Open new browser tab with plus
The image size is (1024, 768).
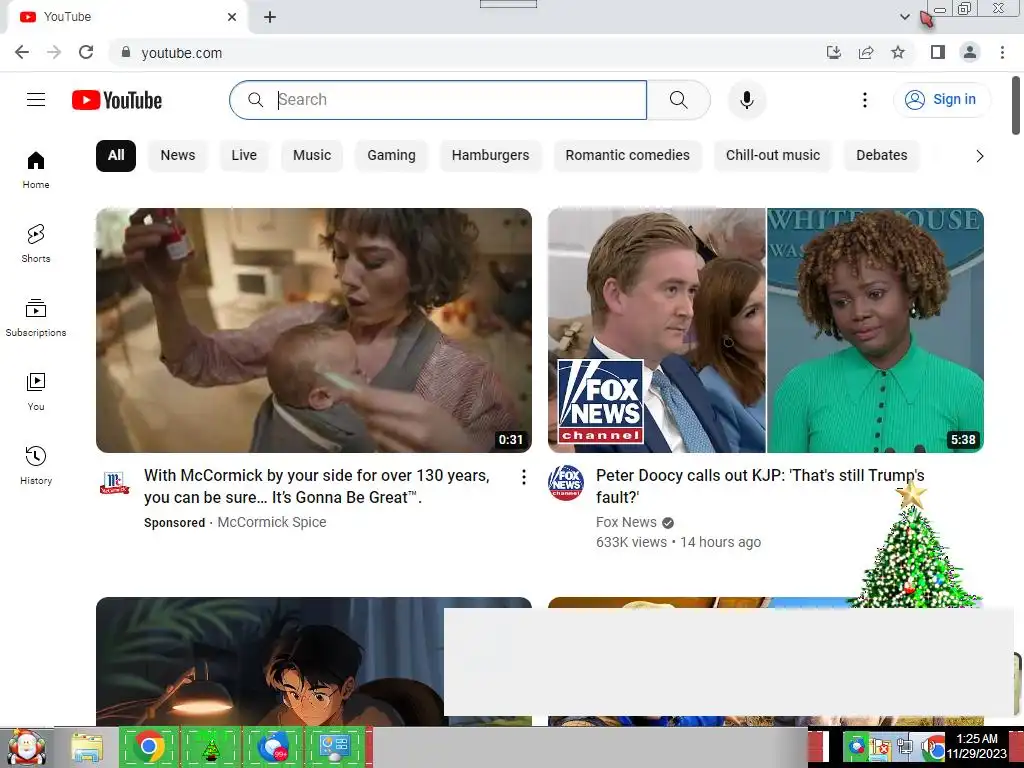click(x=270, y=17)
